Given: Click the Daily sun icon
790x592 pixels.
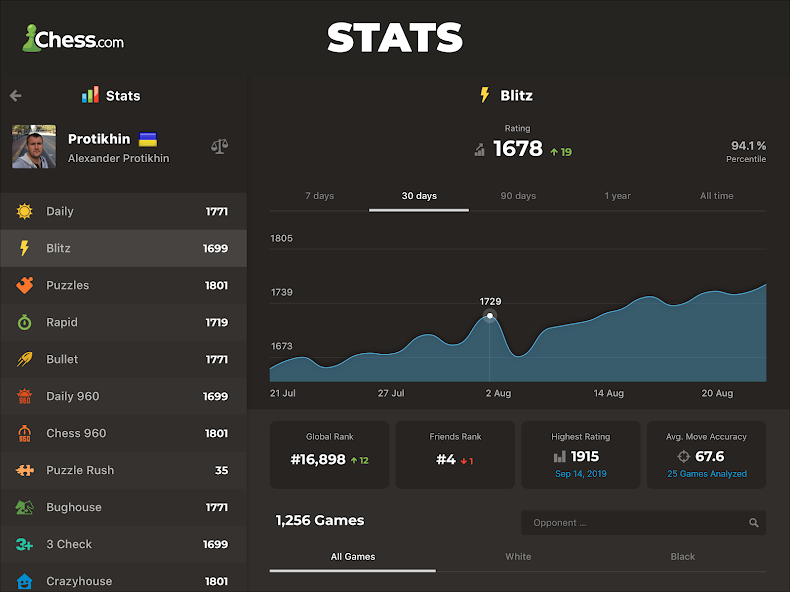Looking at the screenshot, I should click(24, 211).
